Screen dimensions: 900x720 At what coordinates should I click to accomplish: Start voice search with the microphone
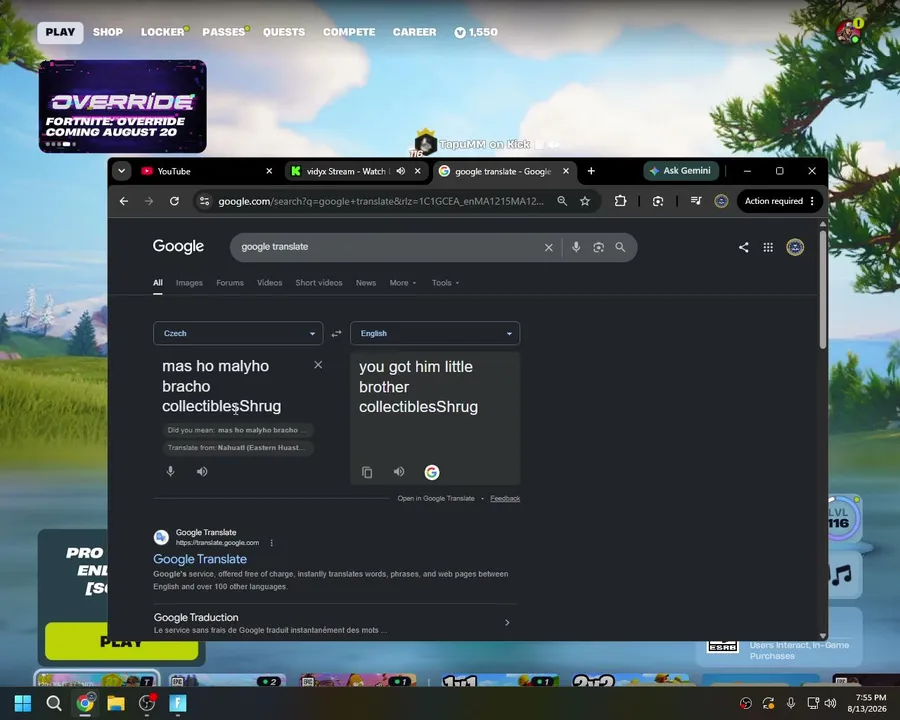pos(576,247)
